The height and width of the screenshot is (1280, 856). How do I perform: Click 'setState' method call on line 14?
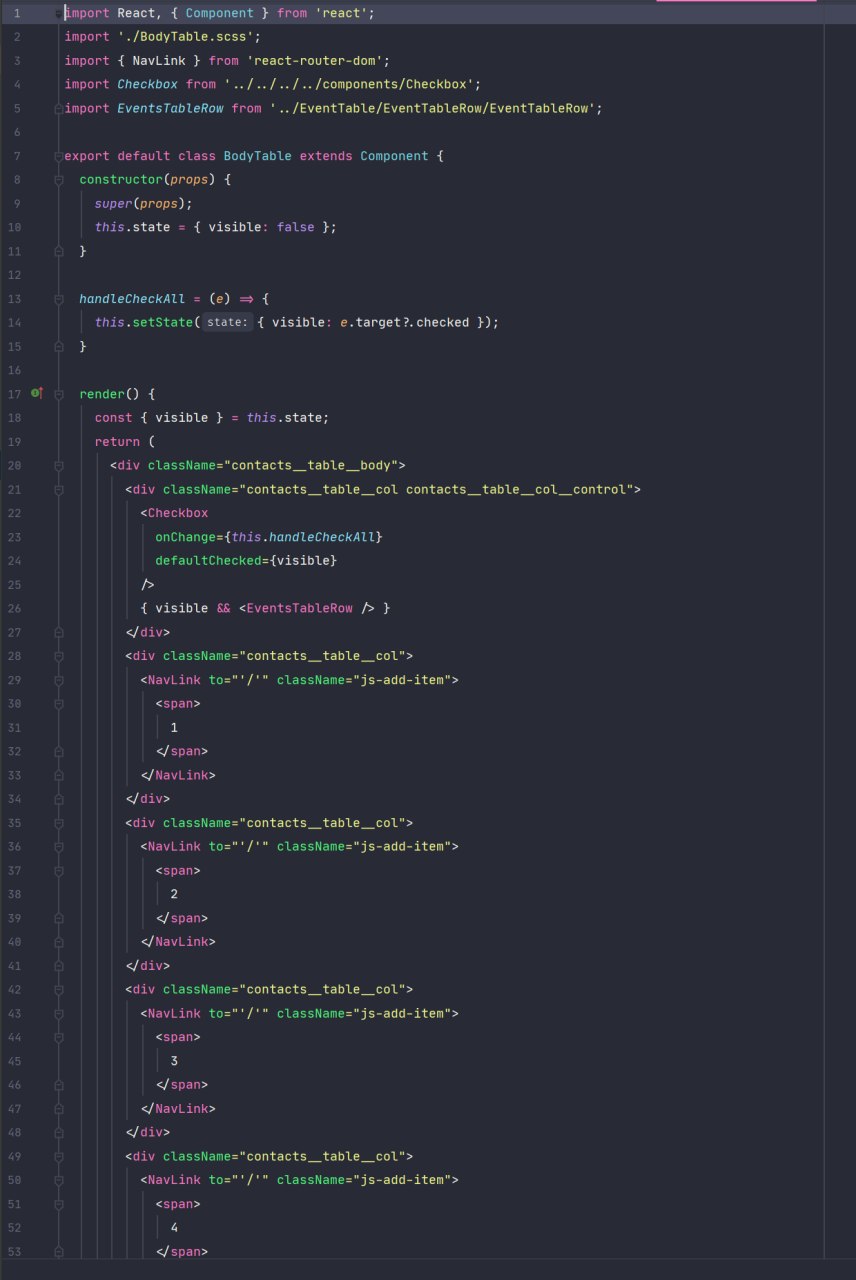164,323
